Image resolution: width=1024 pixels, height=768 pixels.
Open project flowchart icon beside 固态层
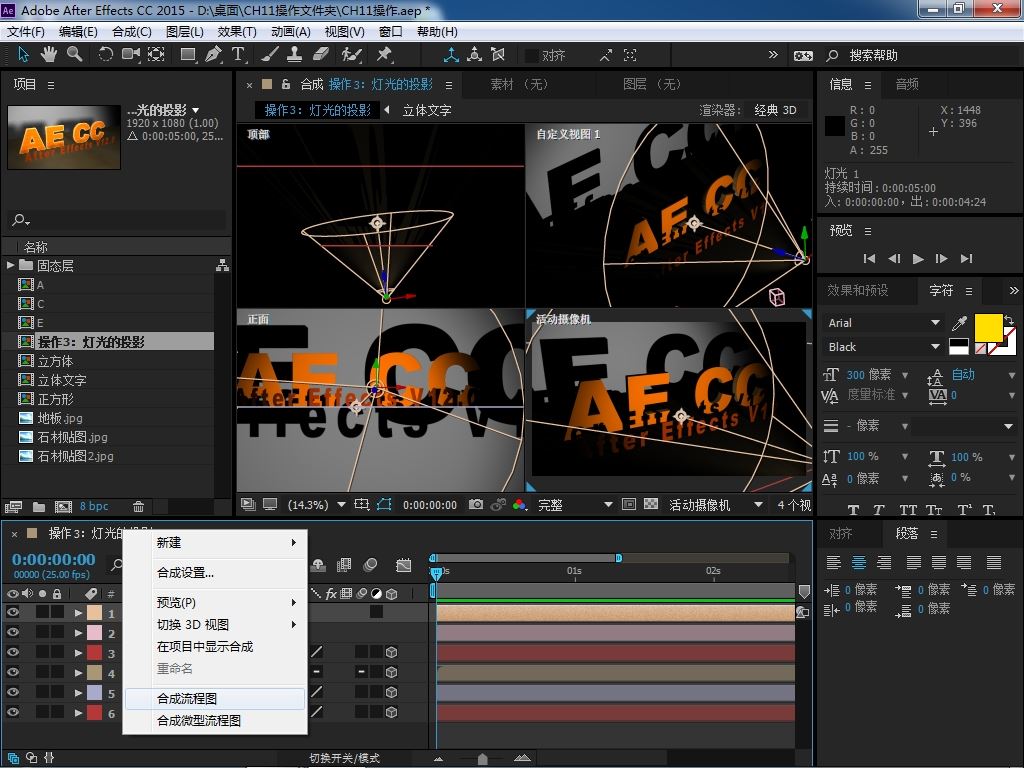click(222, 265)
